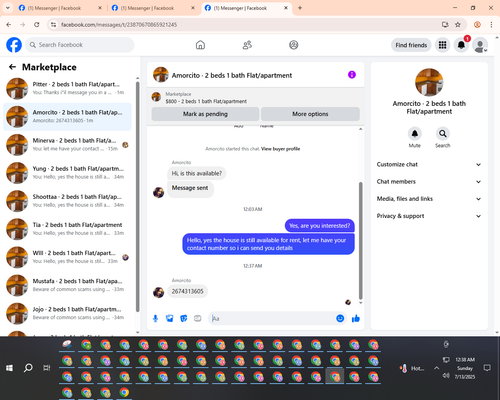This screenshot has width=500, height=400.
Task: Open Mustafa conversation in the list
Action: click(67, 285)
